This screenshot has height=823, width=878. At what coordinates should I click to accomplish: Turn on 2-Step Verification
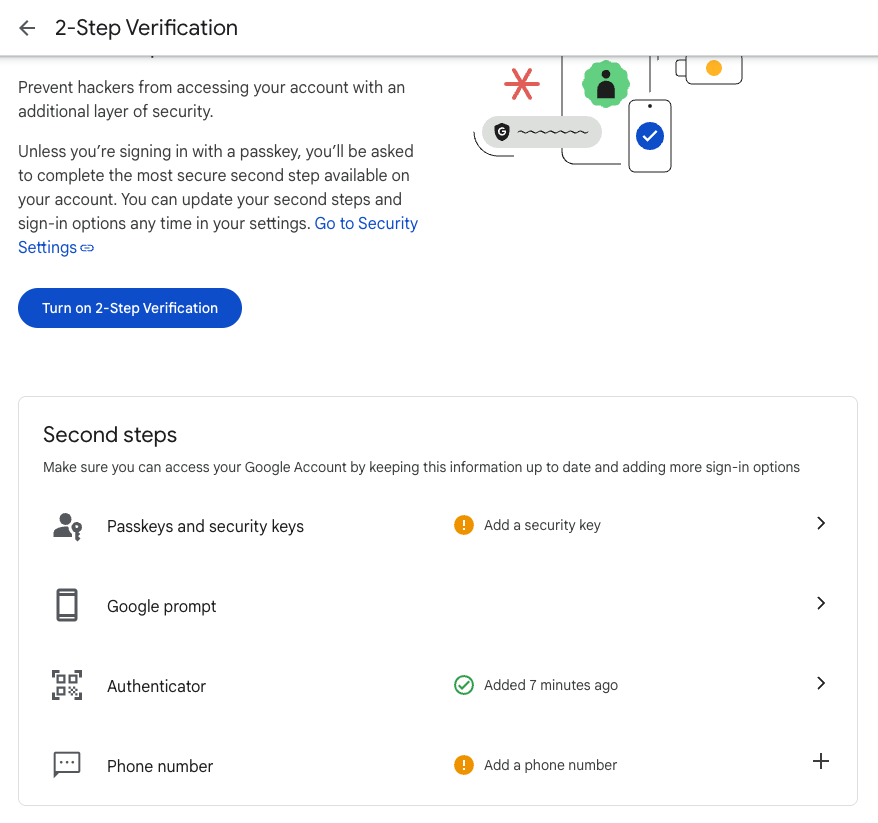130,308
